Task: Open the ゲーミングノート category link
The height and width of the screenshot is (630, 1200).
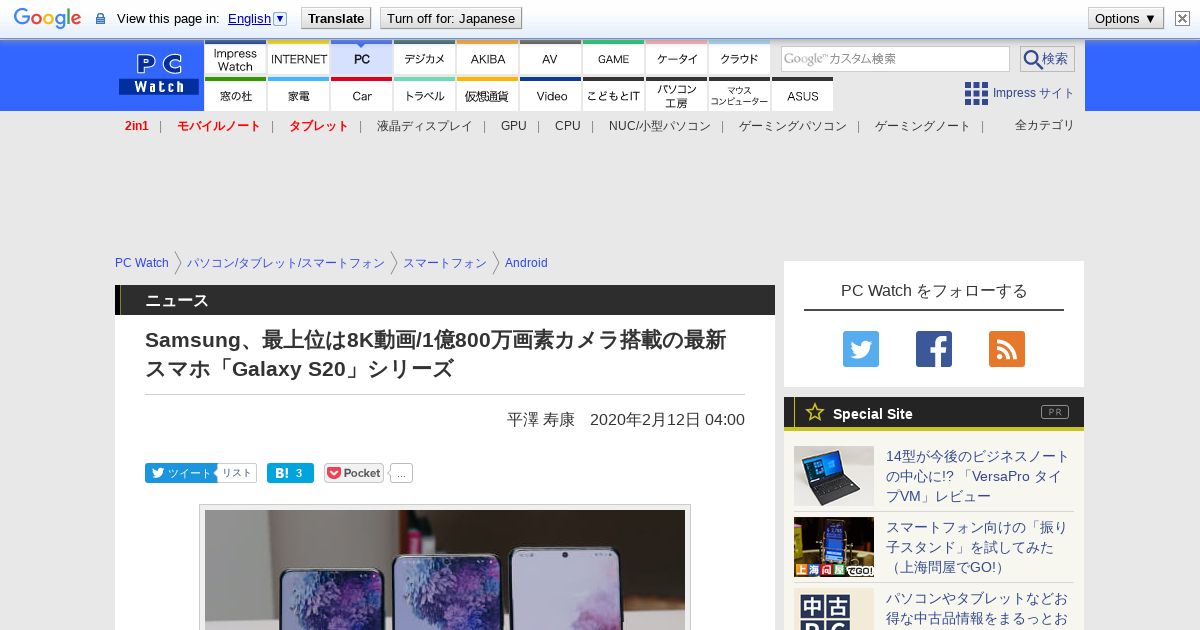Action: pos(923,126)
